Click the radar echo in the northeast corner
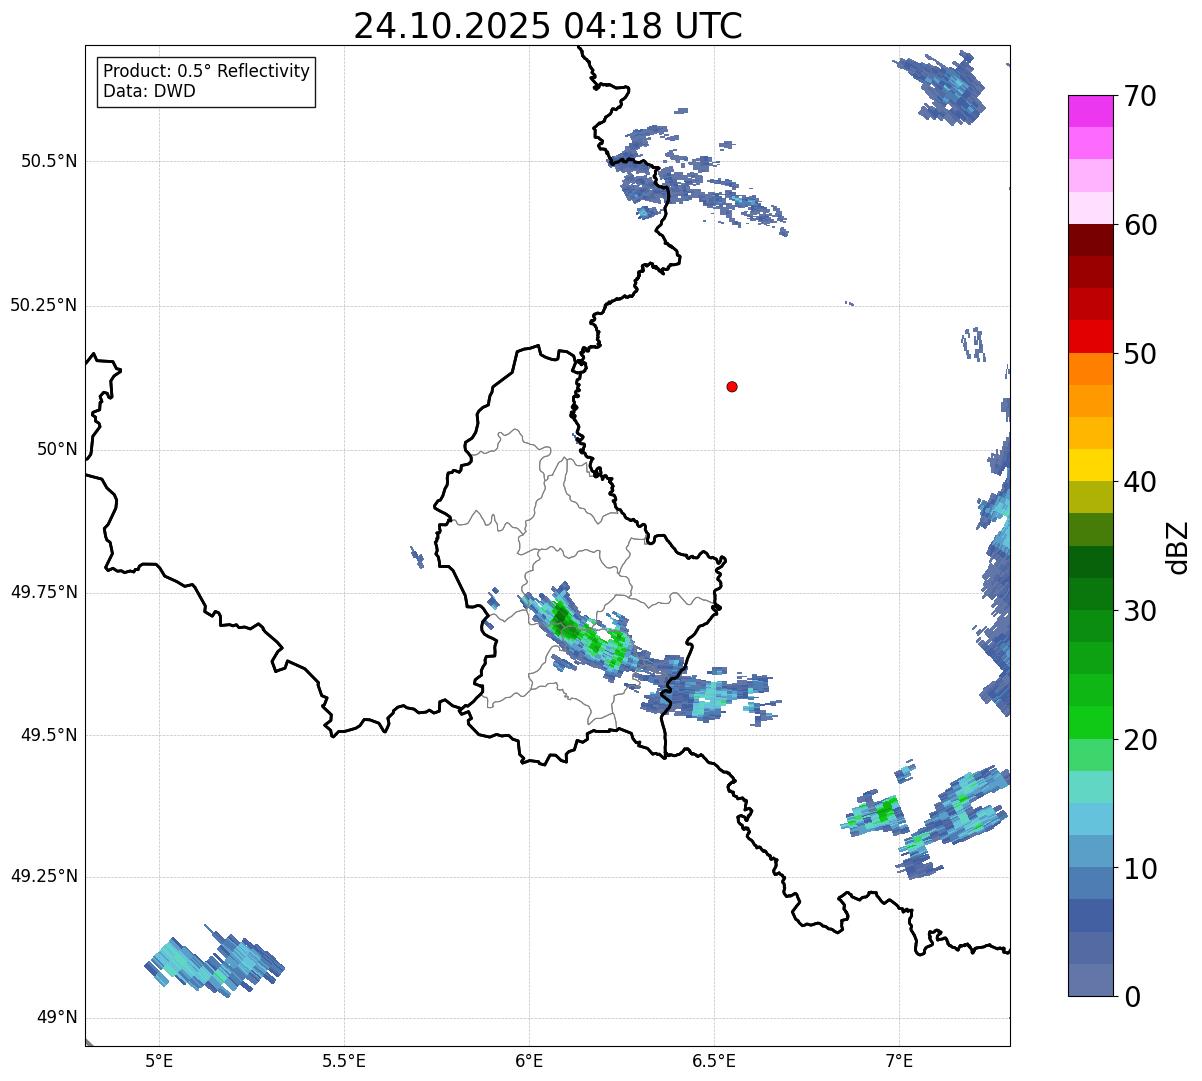The height and width of the screenshot is (1081, 1202). pos(940,86)
